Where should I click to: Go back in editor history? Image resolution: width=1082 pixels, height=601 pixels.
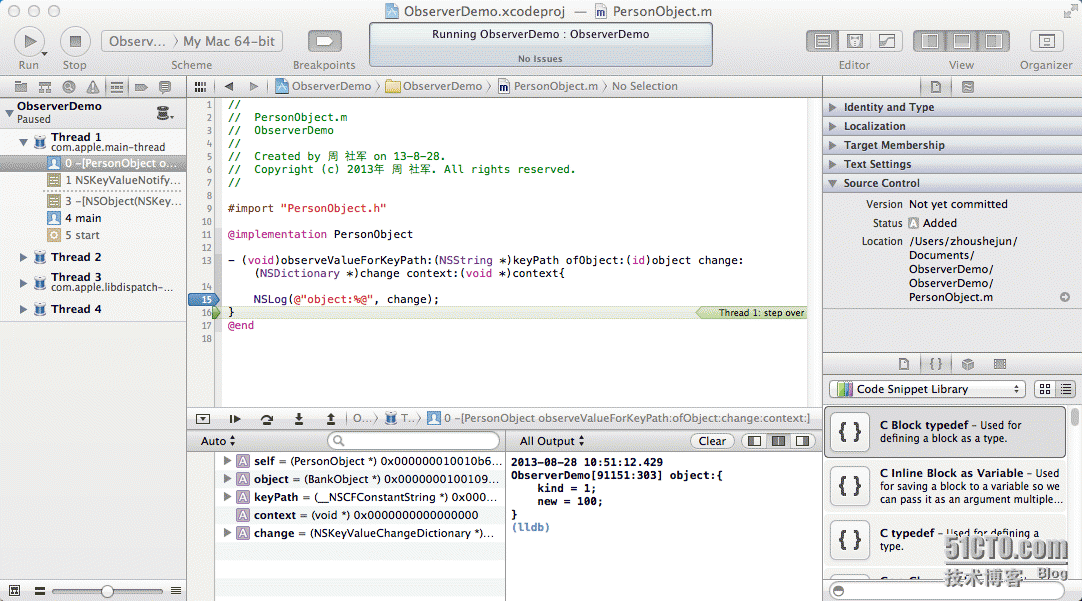pyautogui.click(x=229, y=86)
